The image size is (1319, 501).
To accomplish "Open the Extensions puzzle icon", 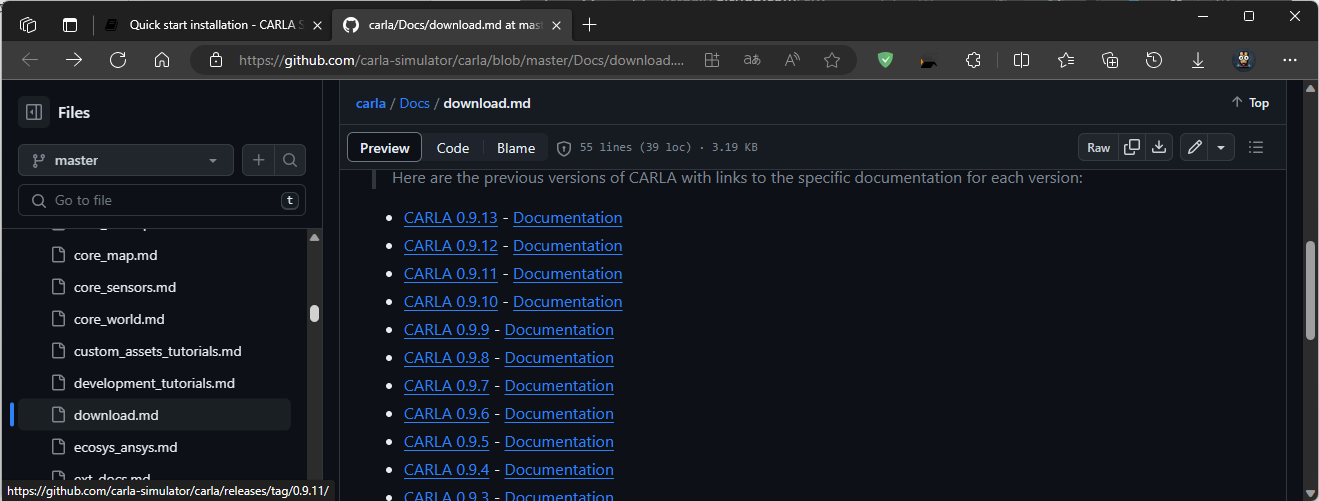I will coord(973,60).
